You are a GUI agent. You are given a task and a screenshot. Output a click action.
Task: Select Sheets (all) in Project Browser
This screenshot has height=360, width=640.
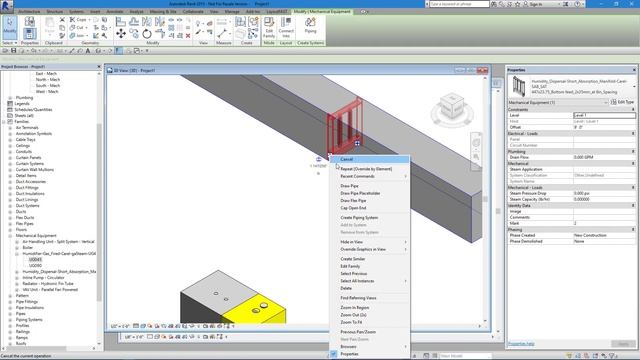click(x=24, y=116)
